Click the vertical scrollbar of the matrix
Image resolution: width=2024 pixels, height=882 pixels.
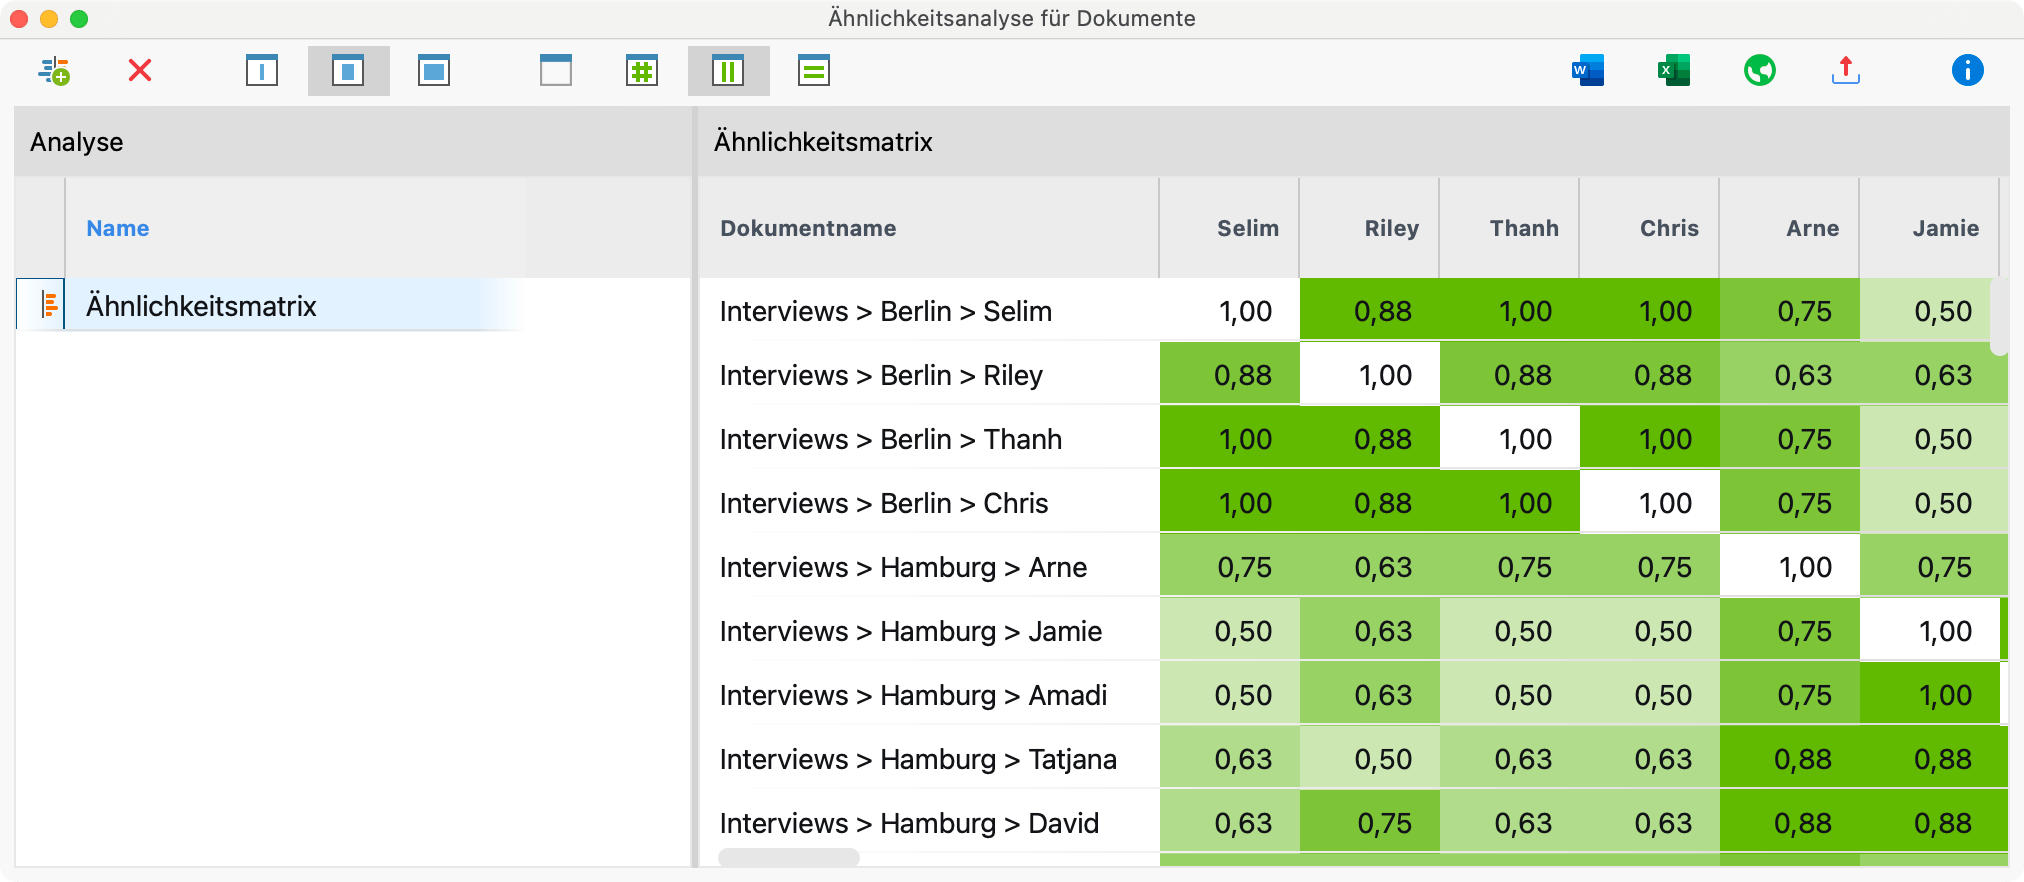(1999, 316)
